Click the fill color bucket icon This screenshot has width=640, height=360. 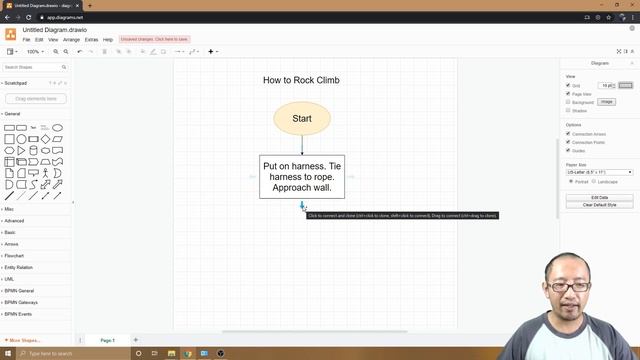pyautogui.click(x=142, y=52)
